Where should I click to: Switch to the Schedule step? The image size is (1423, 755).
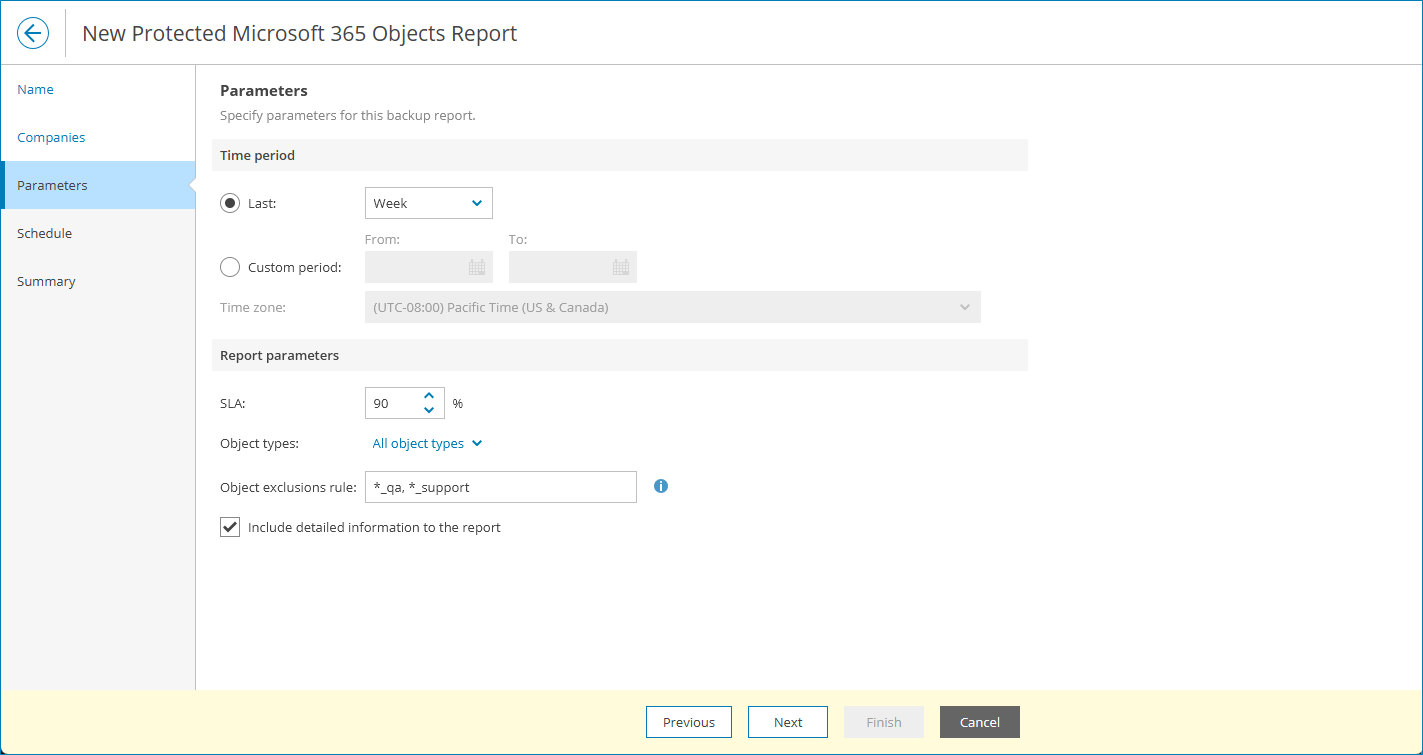(x=44, y=233)
